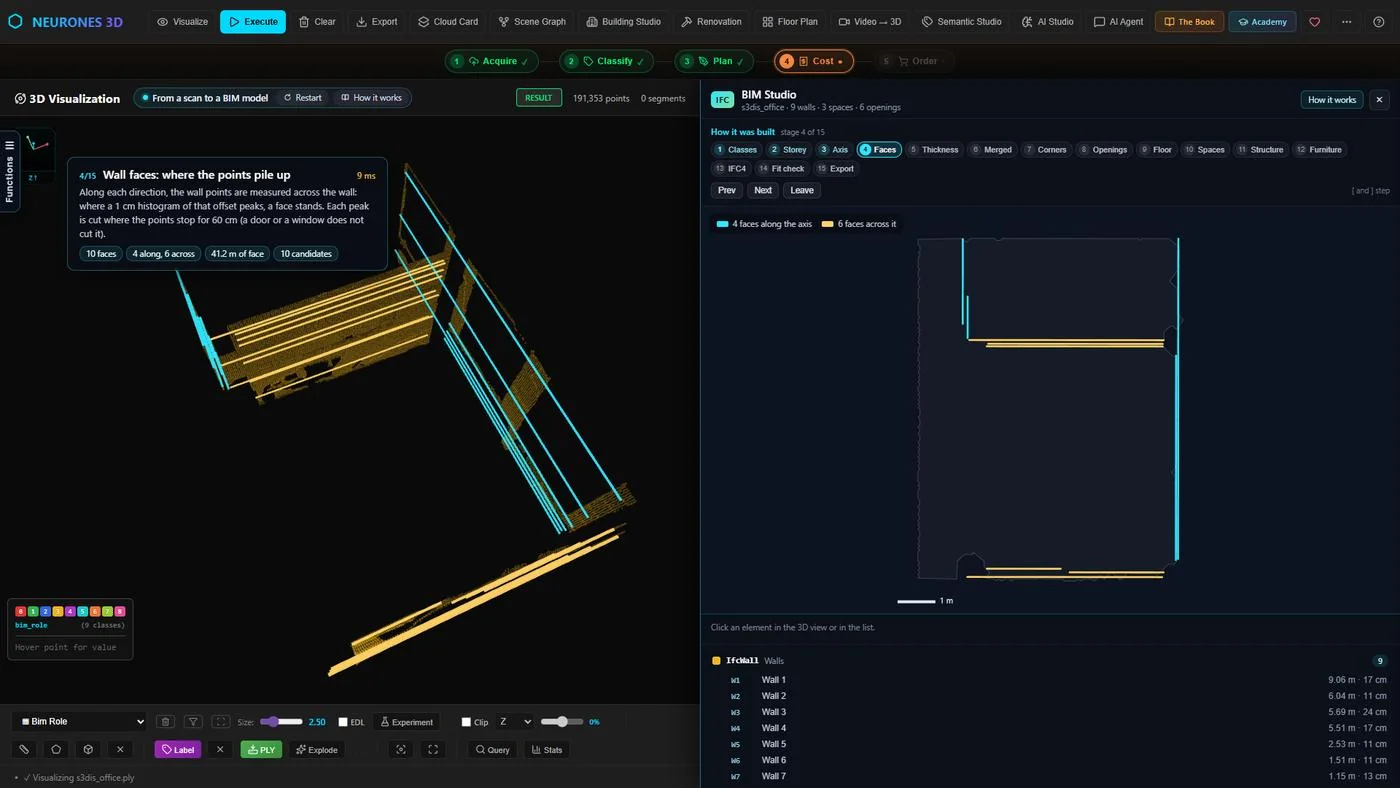Open the help question mark icon
This screenshot has height=788, width=1400.
(1379, 22)
